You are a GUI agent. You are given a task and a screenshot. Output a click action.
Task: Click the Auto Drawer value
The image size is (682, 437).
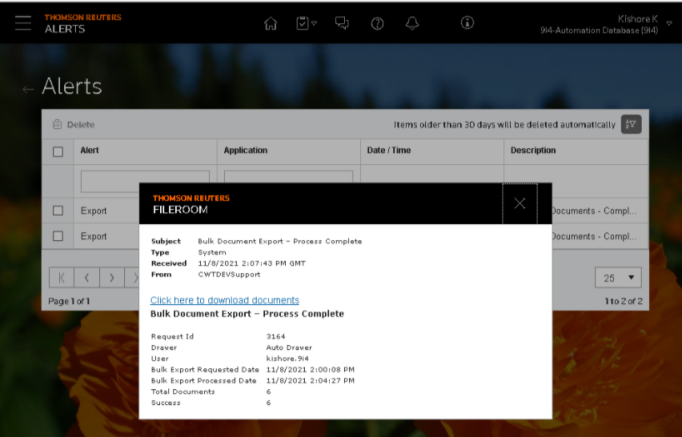coord(289,348)
